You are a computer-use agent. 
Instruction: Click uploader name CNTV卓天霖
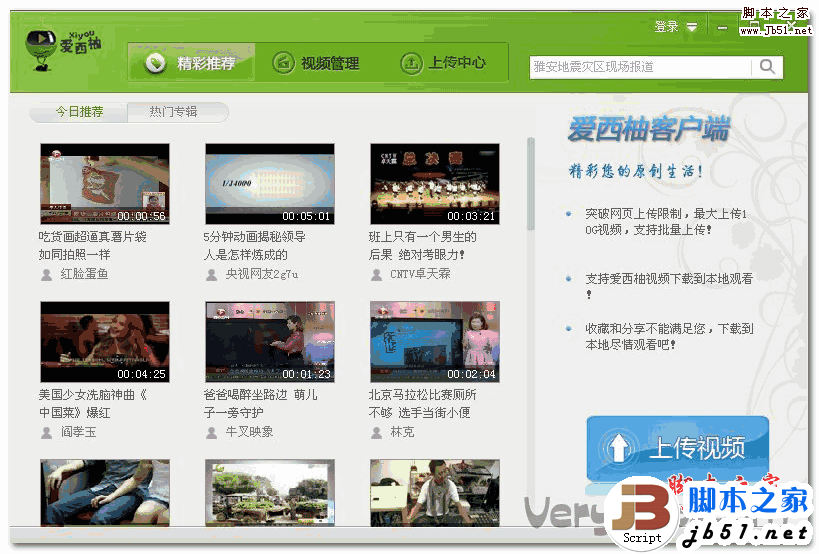420,274
